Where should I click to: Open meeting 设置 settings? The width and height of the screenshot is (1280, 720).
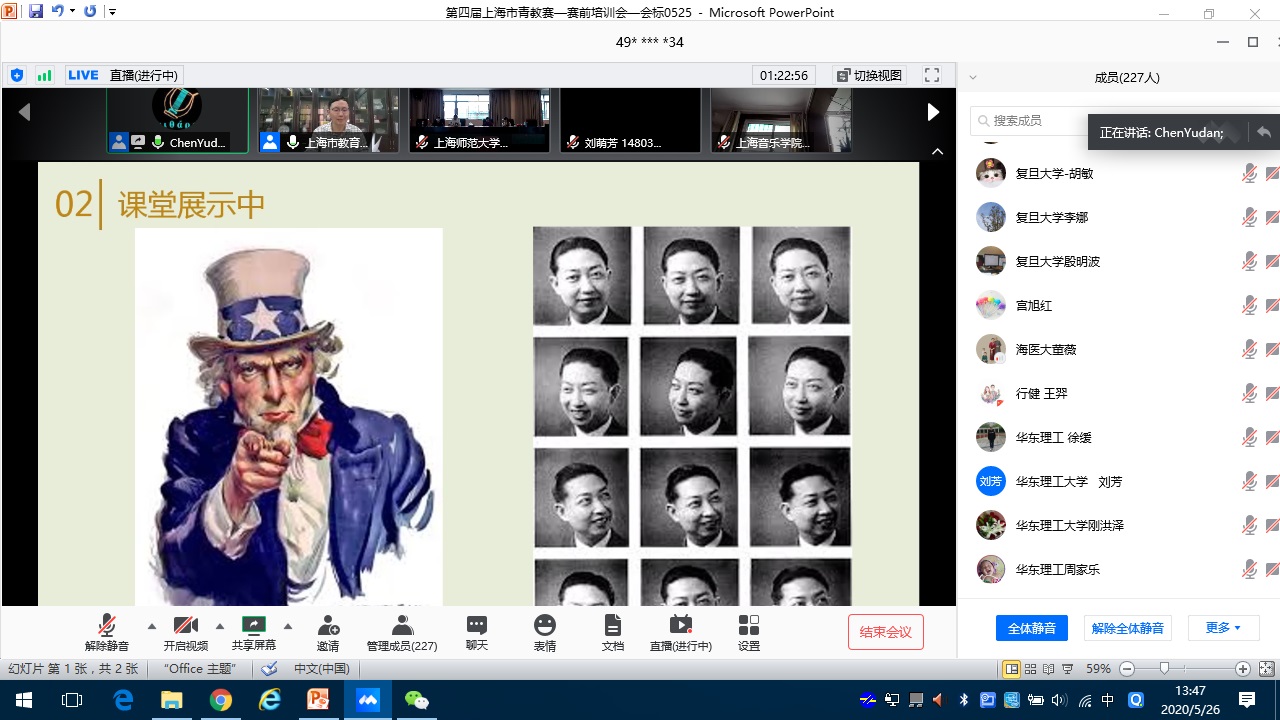(x=749, y=633)
